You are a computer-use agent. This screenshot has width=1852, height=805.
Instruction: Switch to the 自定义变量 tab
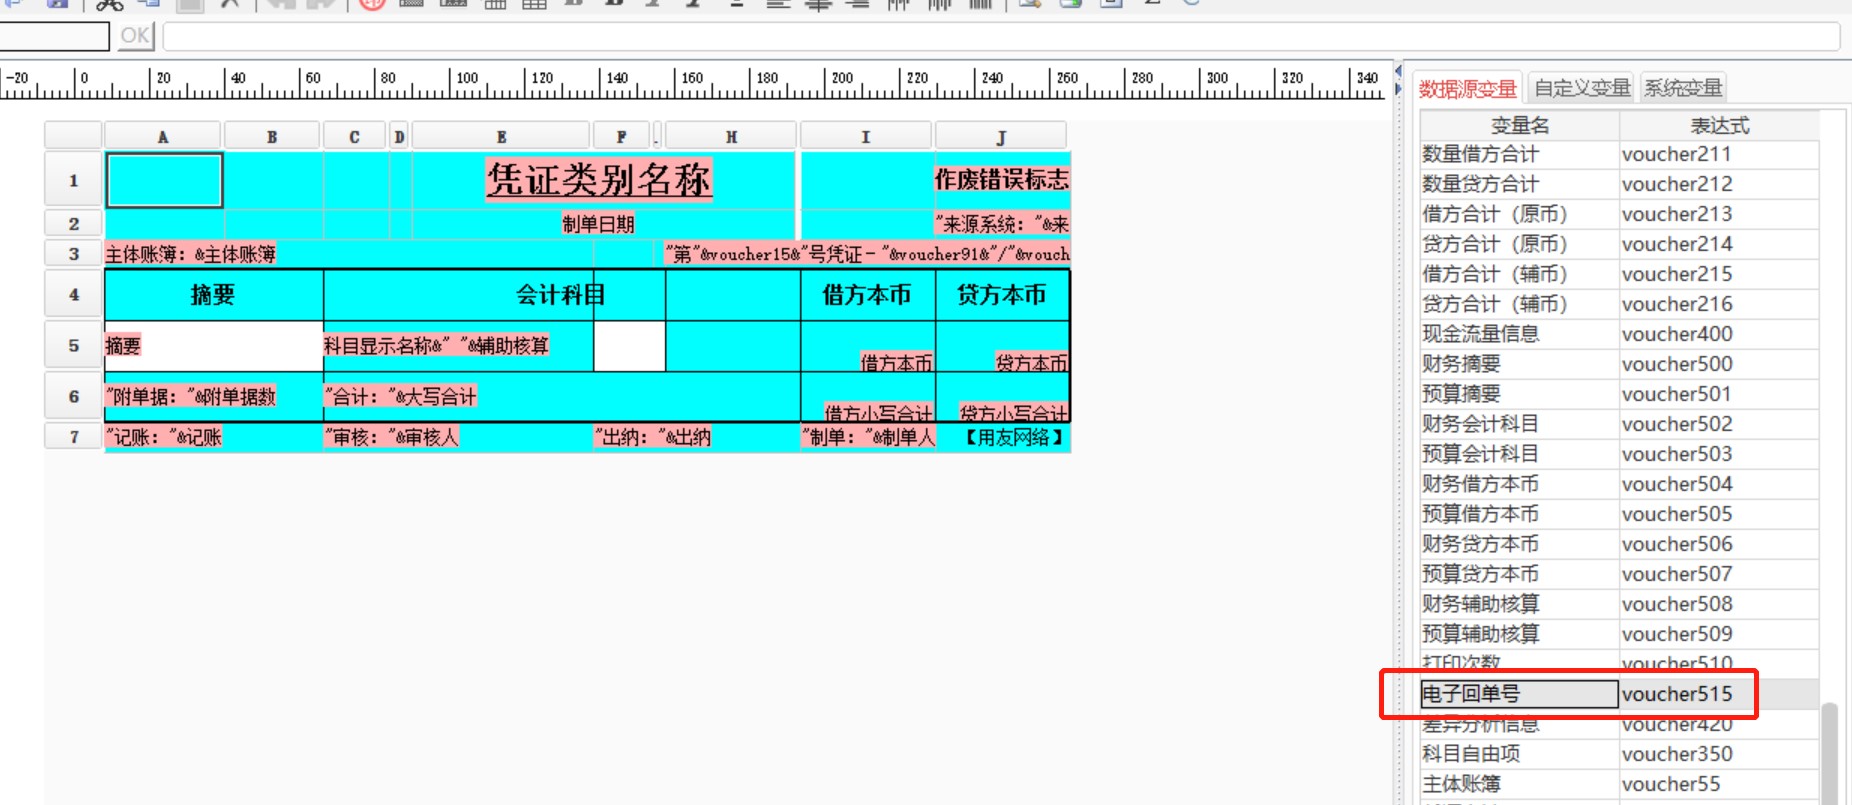tap(1582, 88)
